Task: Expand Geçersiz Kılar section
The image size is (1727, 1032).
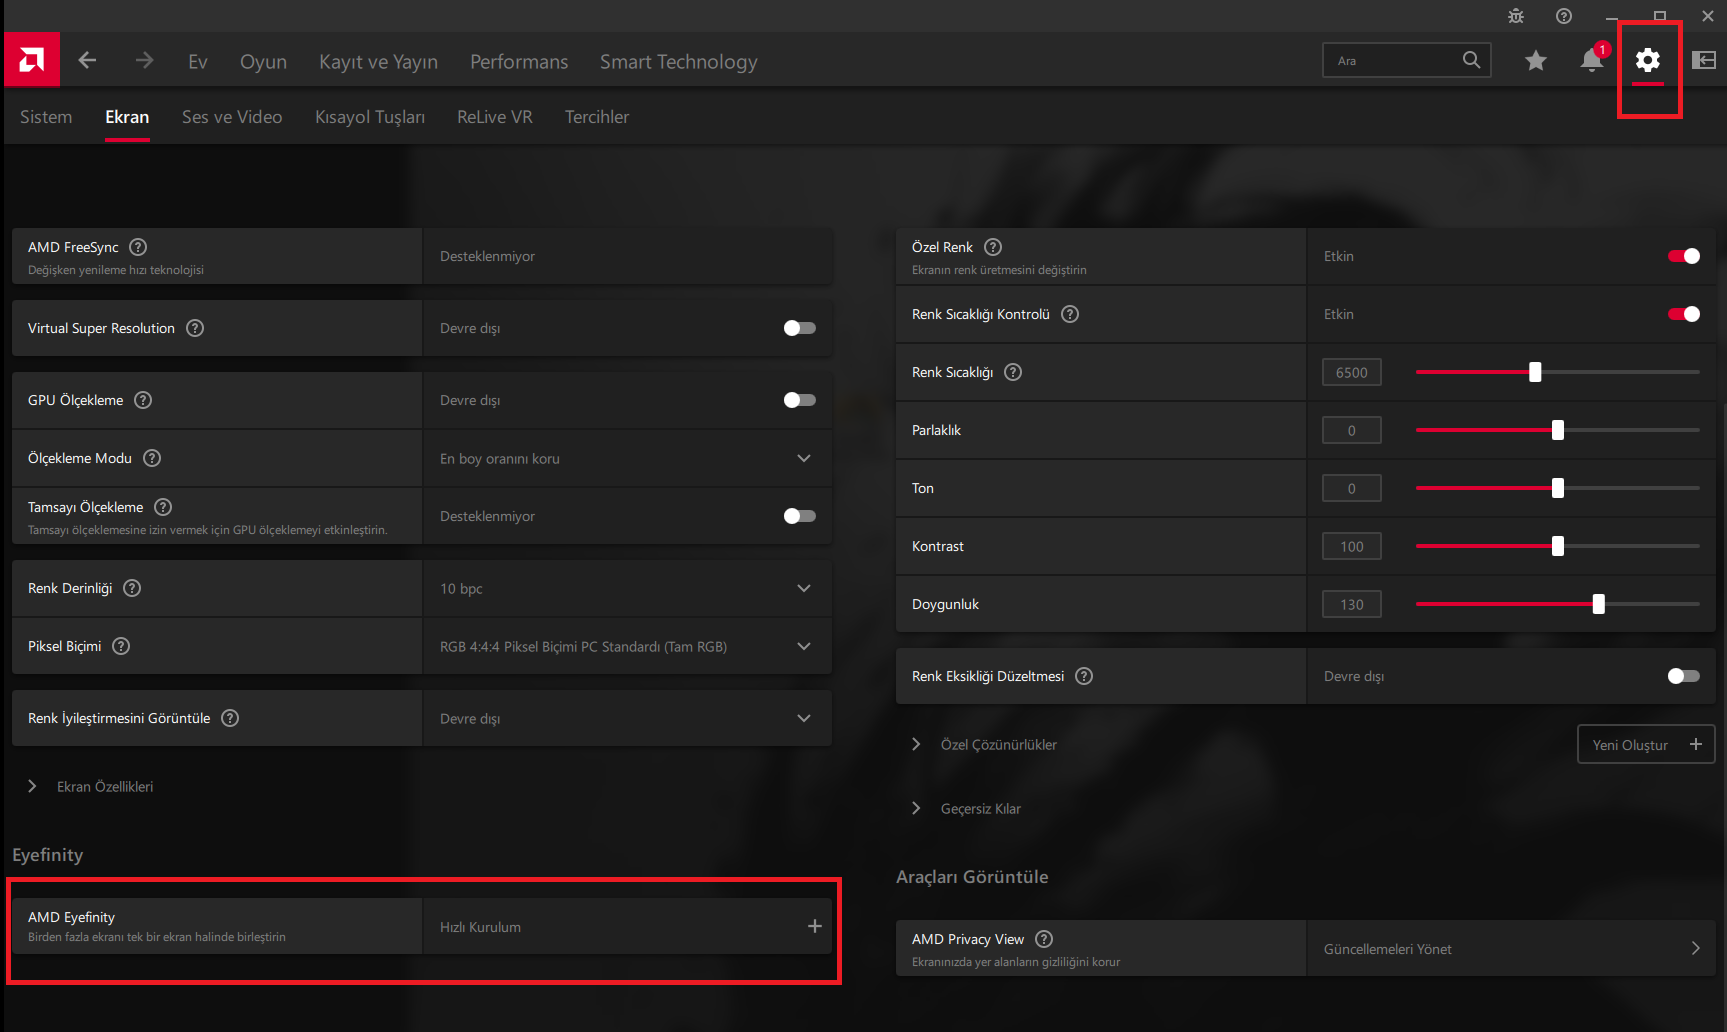Action: pos(916,808)
